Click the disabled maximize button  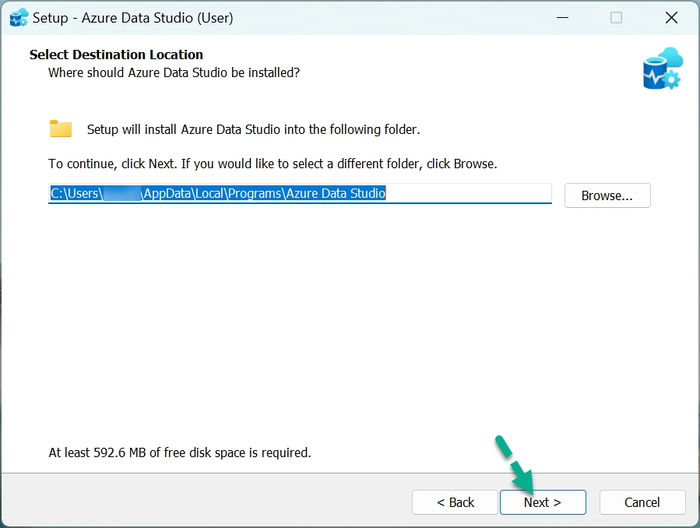[616, 18]
